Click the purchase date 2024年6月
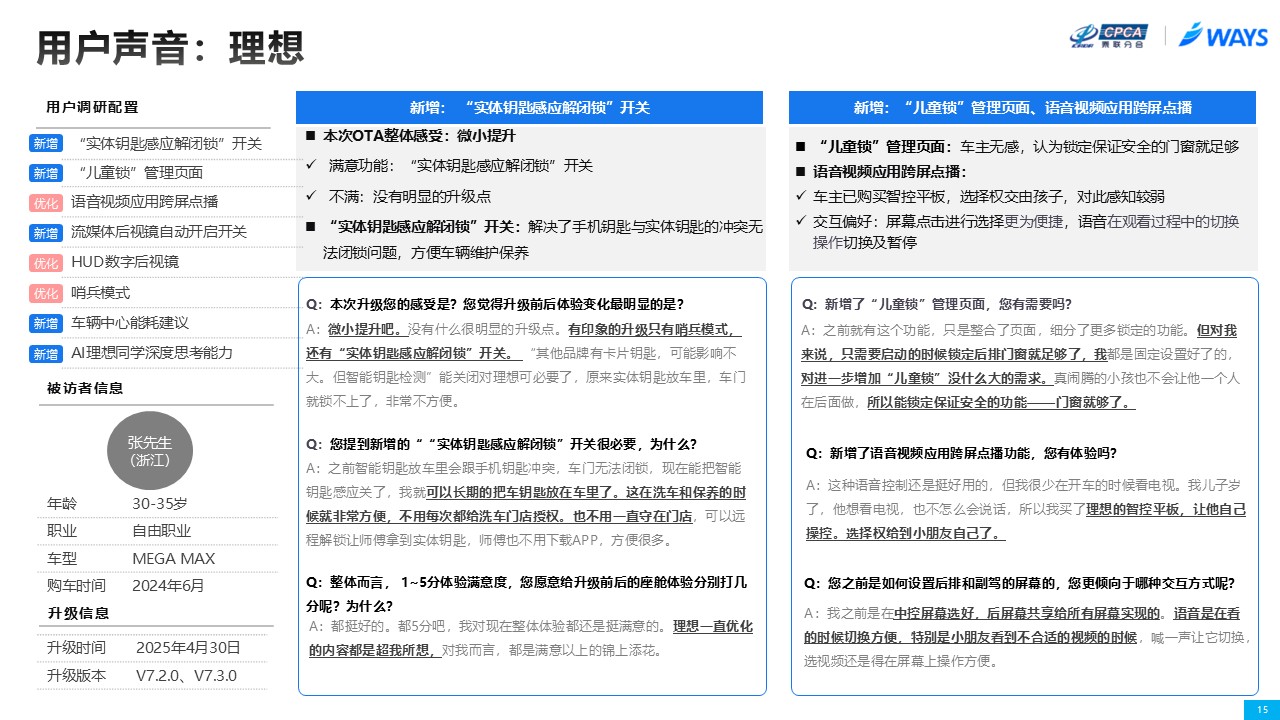1280x720 pixels. coord(168,585)
